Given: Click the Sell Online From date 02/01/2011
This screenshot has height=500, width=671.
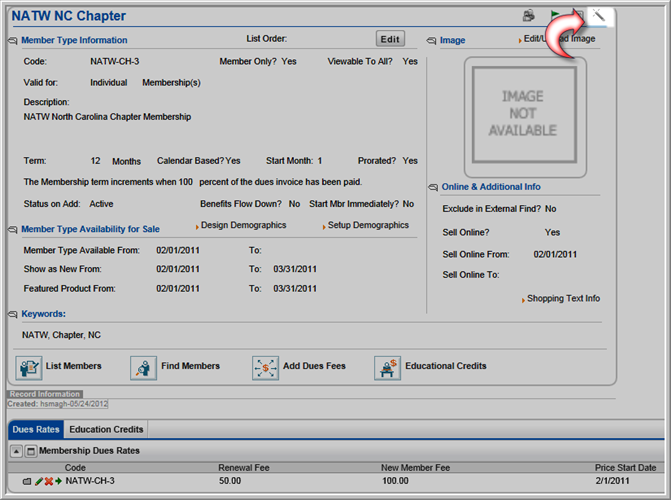Looking at the screenshot, I should (x=555, y=255).
